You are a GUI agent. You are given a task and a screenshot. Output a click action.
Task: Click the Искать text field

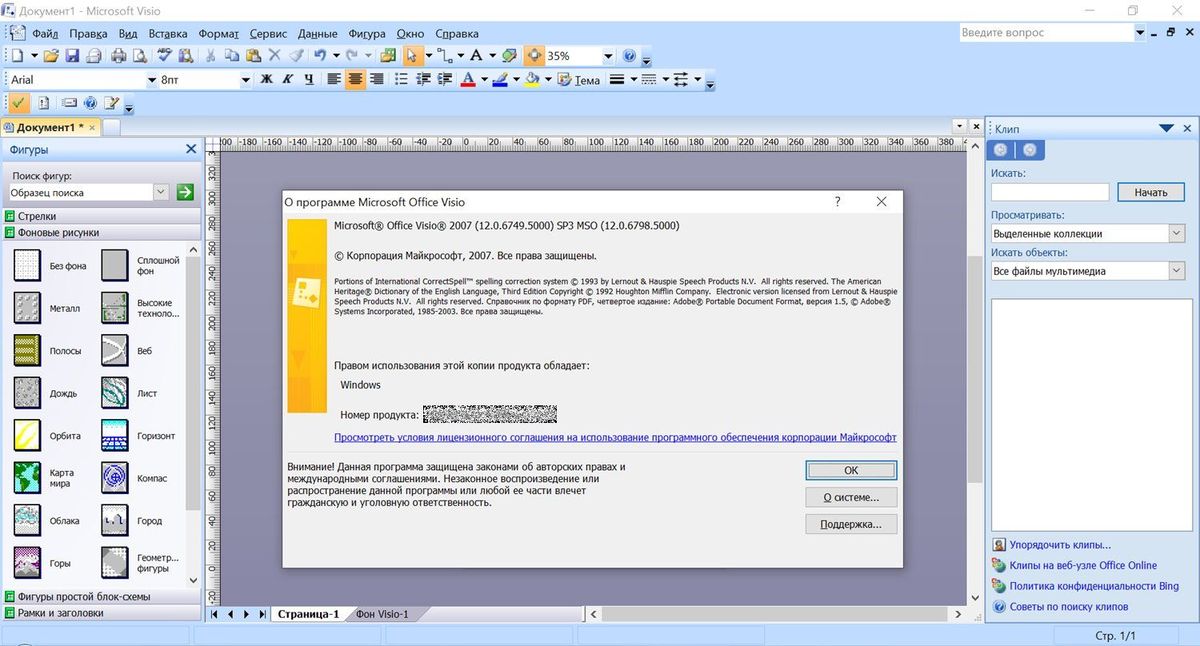pos(1050,192)
